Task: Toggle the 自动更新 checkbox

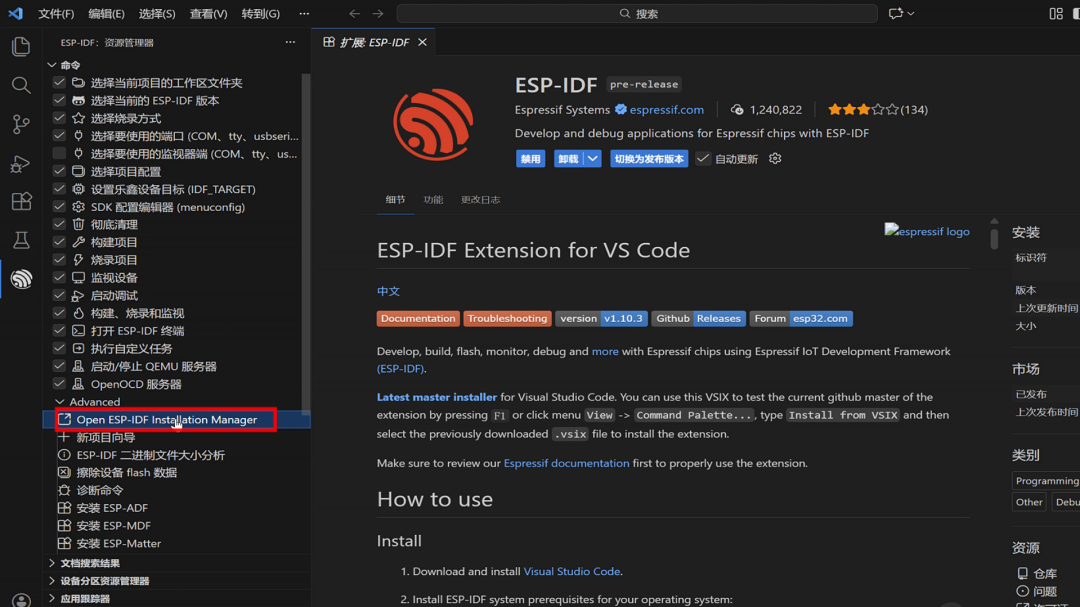Action: coord(703,158)
